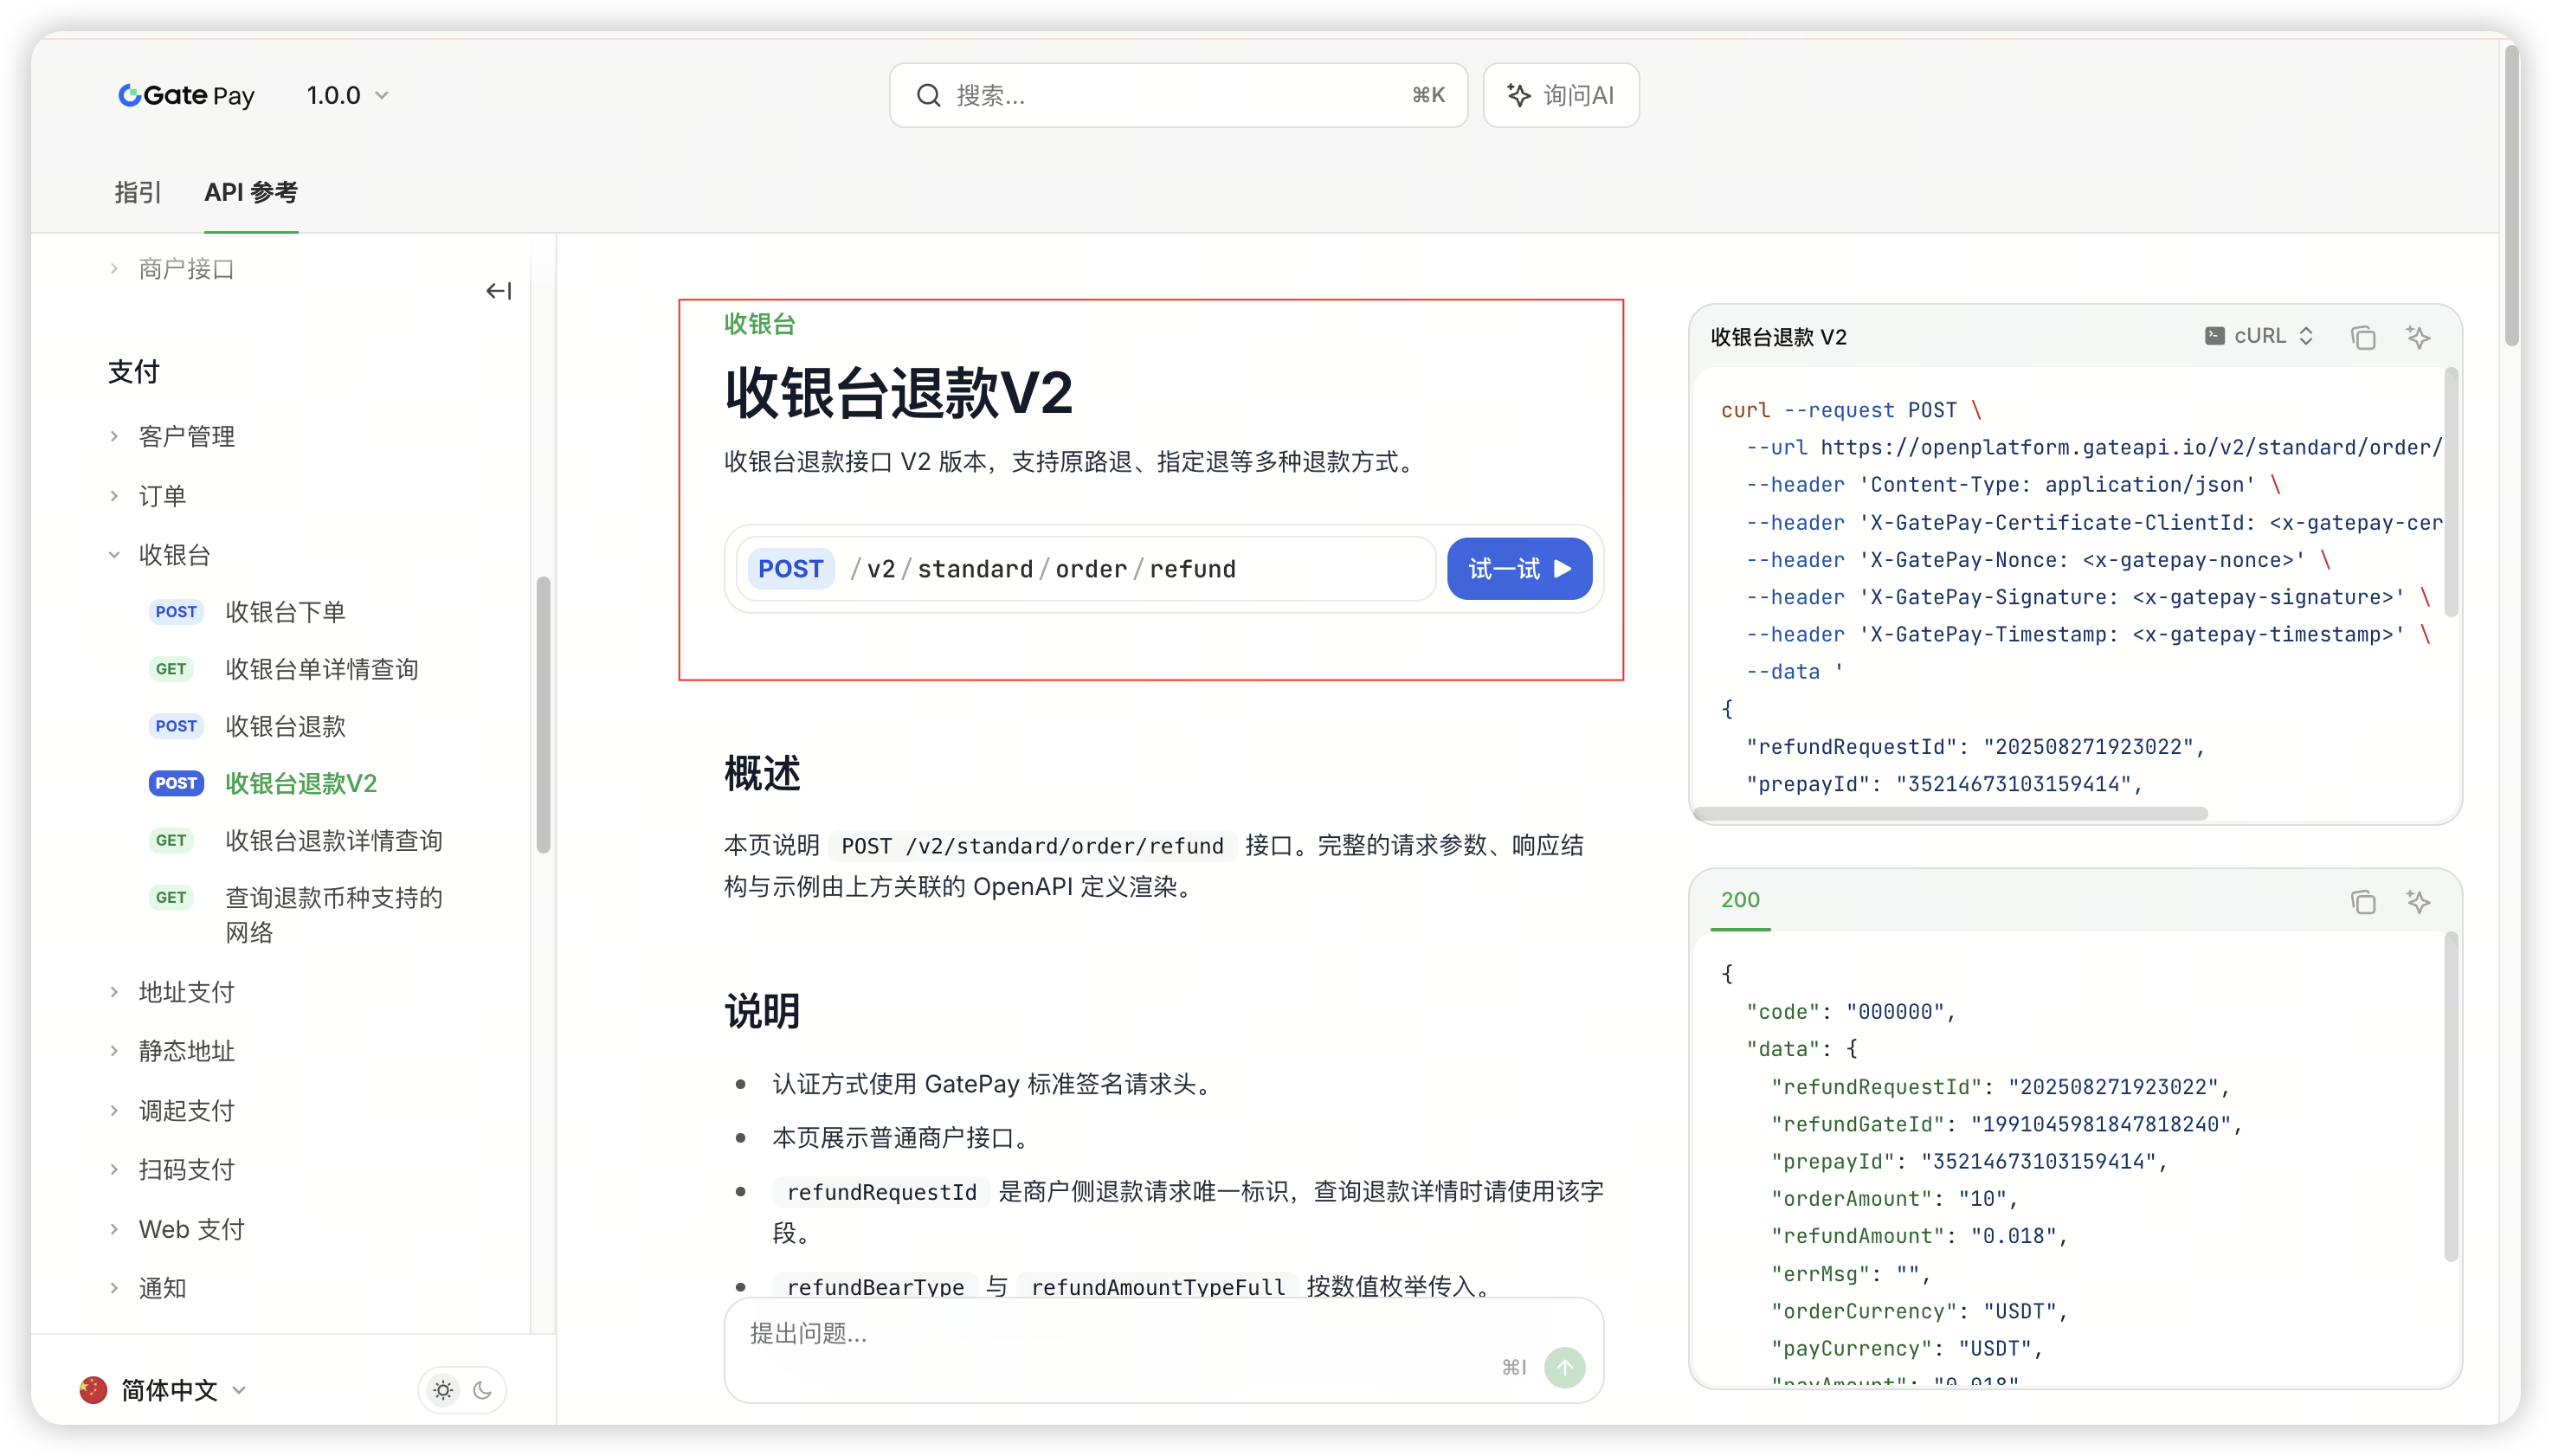Click the "orderCurrency": "USDT" response line
This screenshot has width=2552, height=1456.
coord(1918,1311)
